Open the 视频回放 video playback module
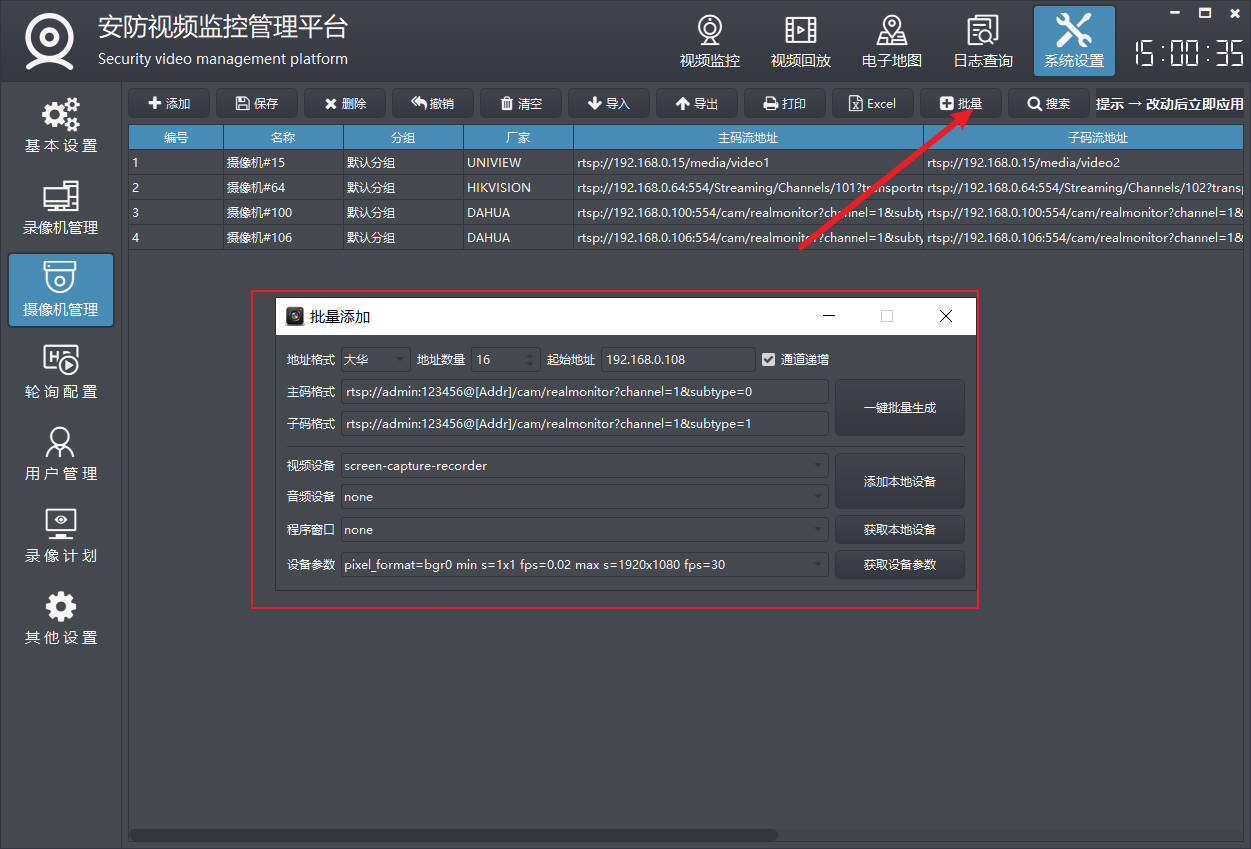 tap(800, 41)
